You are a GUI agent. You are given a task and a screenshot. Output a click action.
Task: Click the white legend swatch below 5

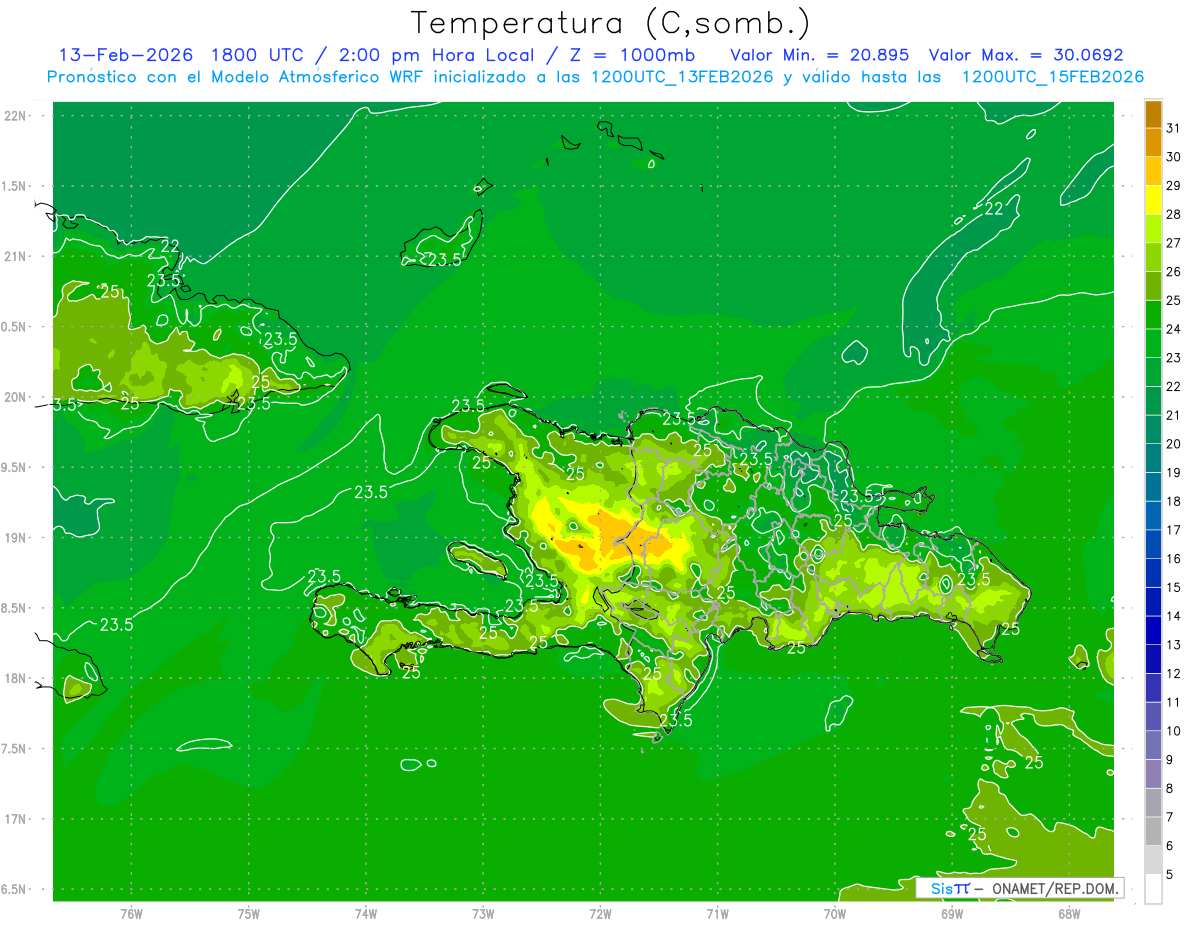(x=1153, y=889)
